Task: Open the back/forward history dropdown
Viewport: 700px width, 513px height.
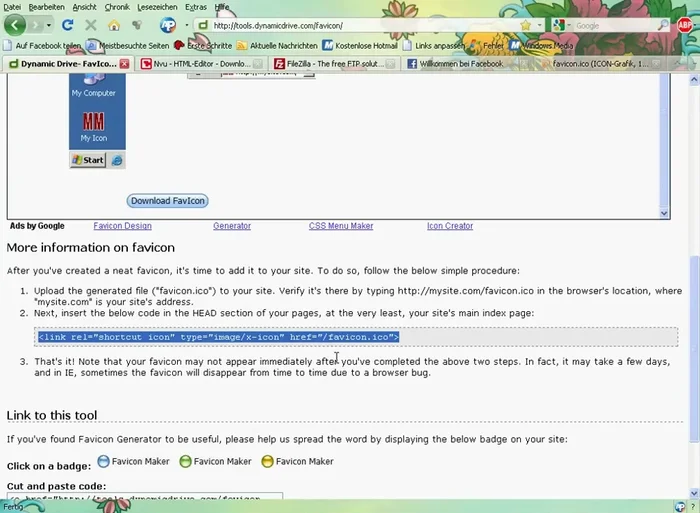Action: point(49,25)
